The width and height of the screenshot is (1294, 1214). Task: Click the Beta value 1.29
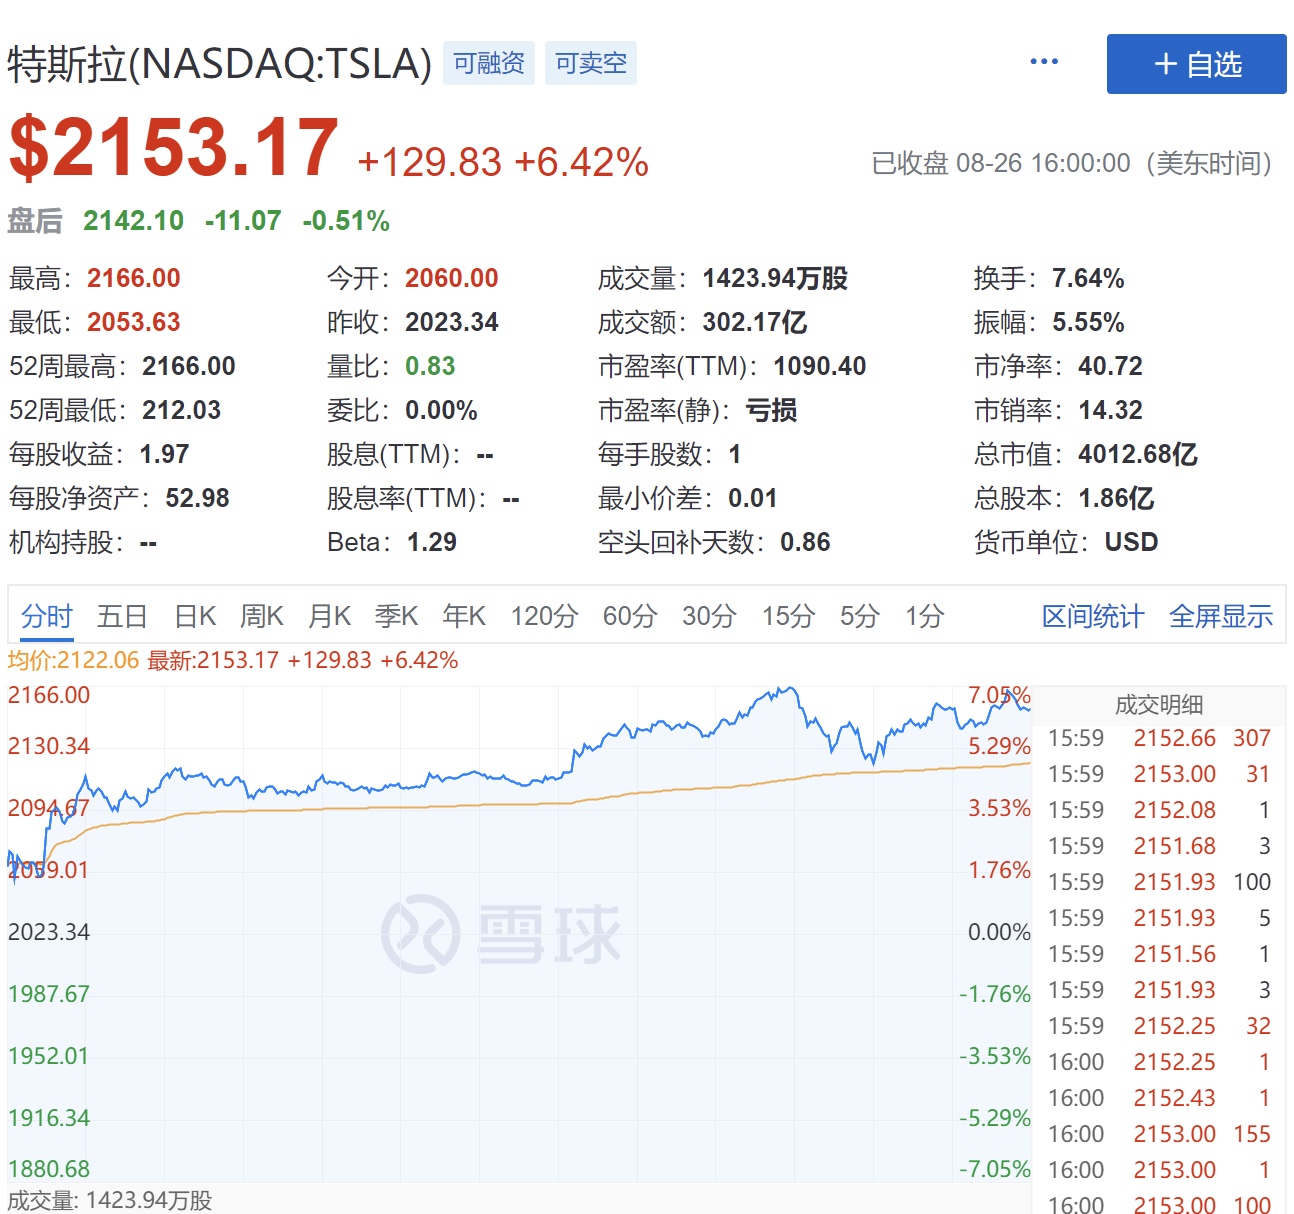[x=432, y=542]
